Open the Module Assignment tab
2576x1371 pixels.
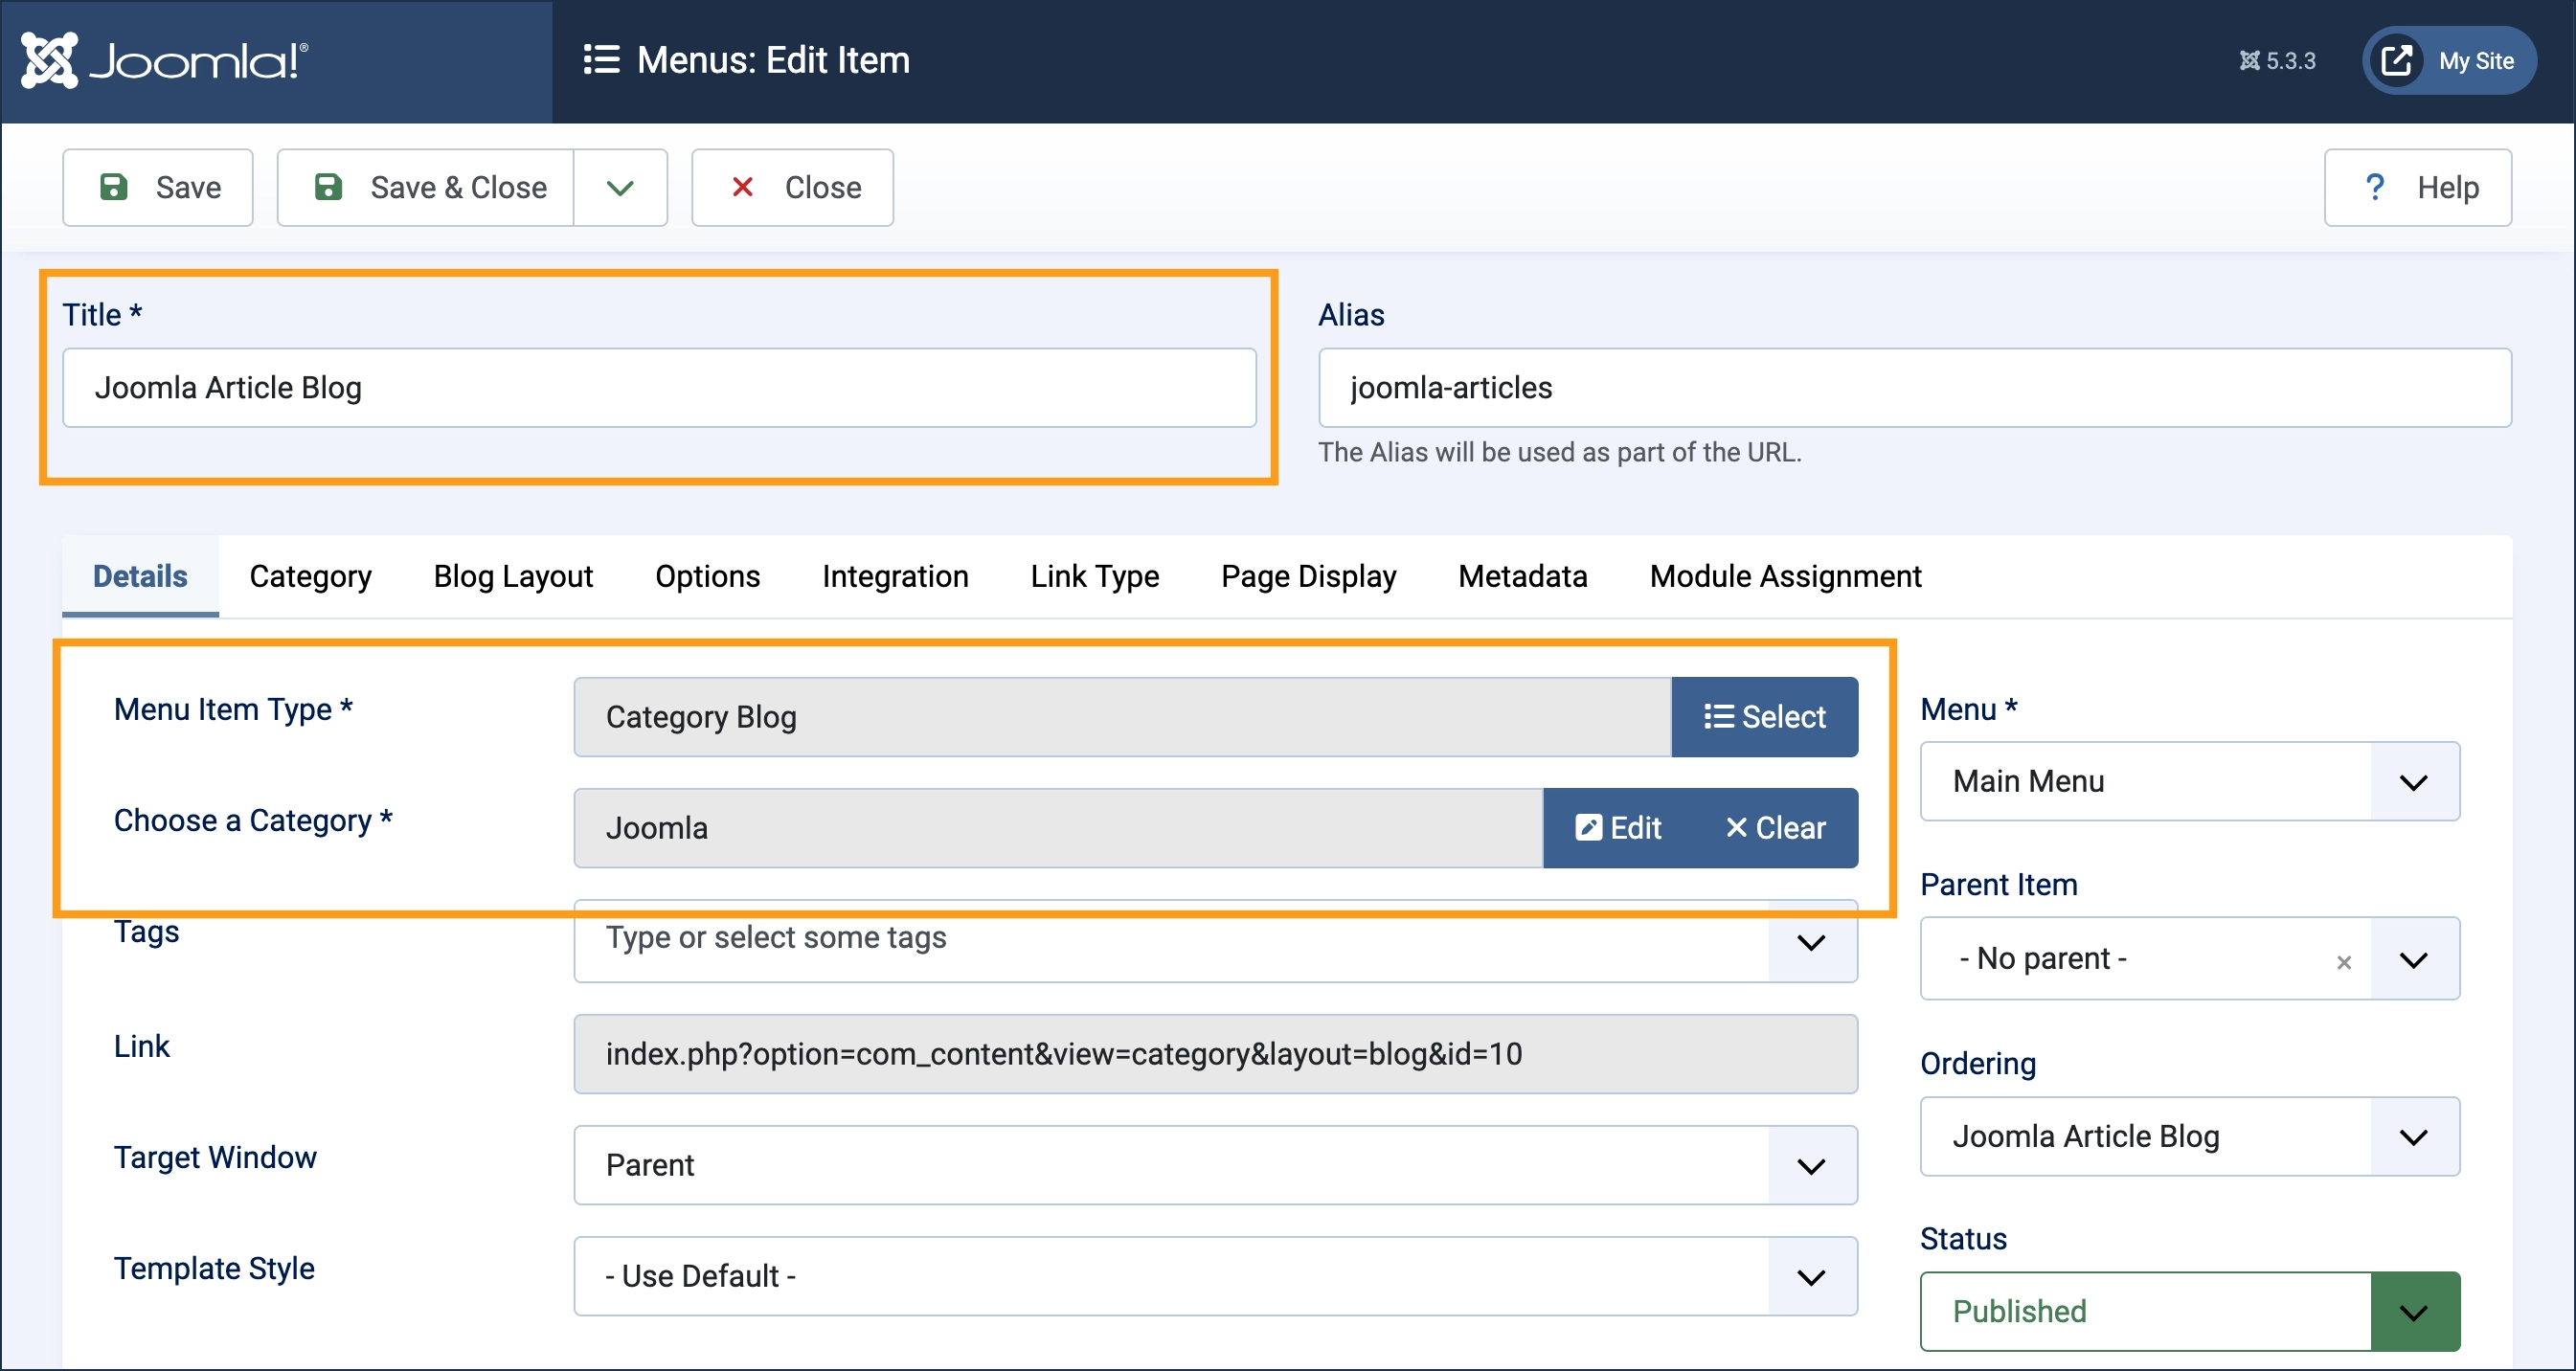pos(1785,576)
